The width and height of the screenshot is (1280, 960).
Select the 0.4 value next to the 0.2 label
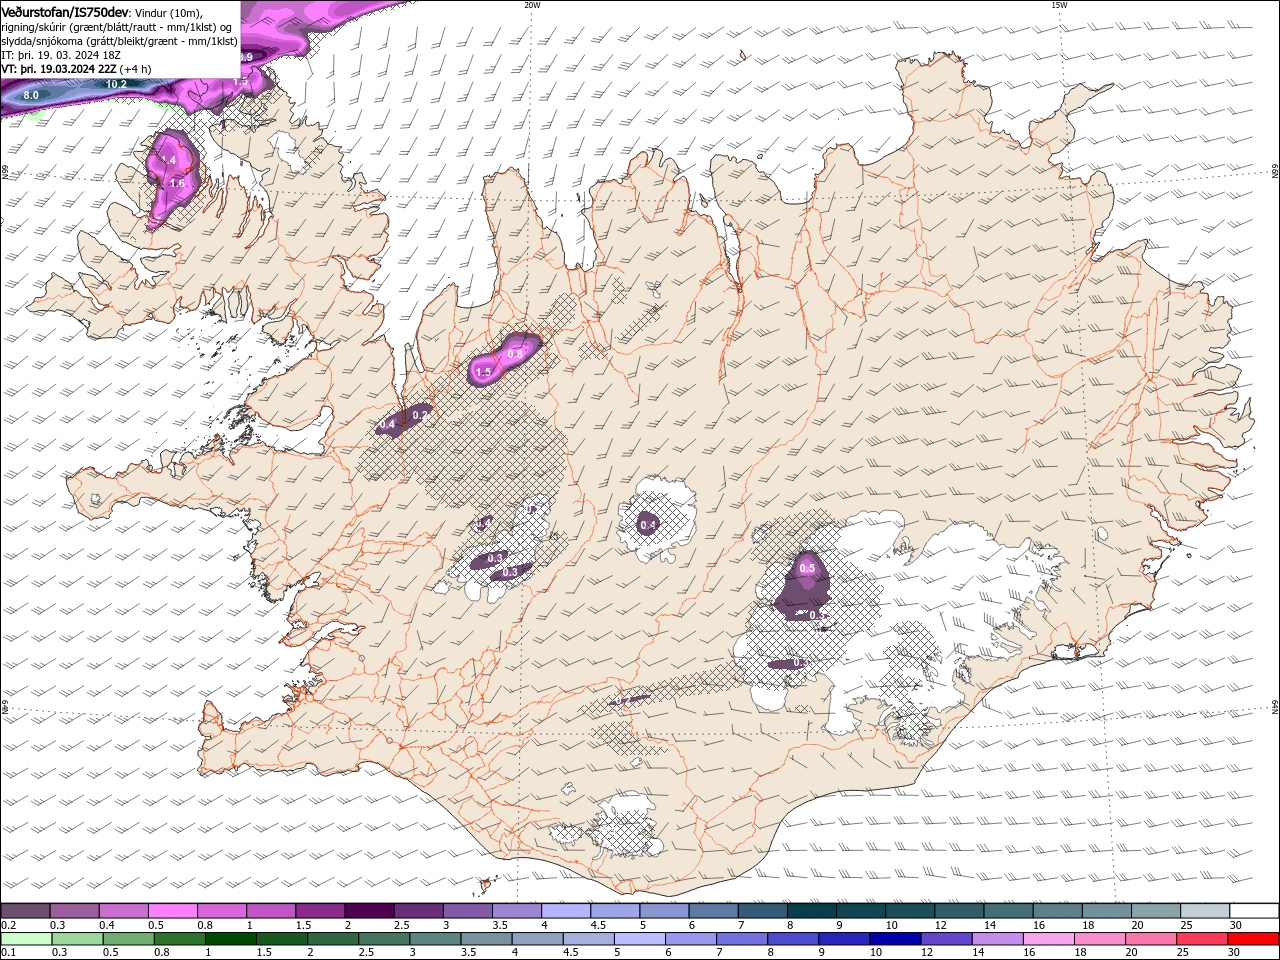tap(387, 425)
